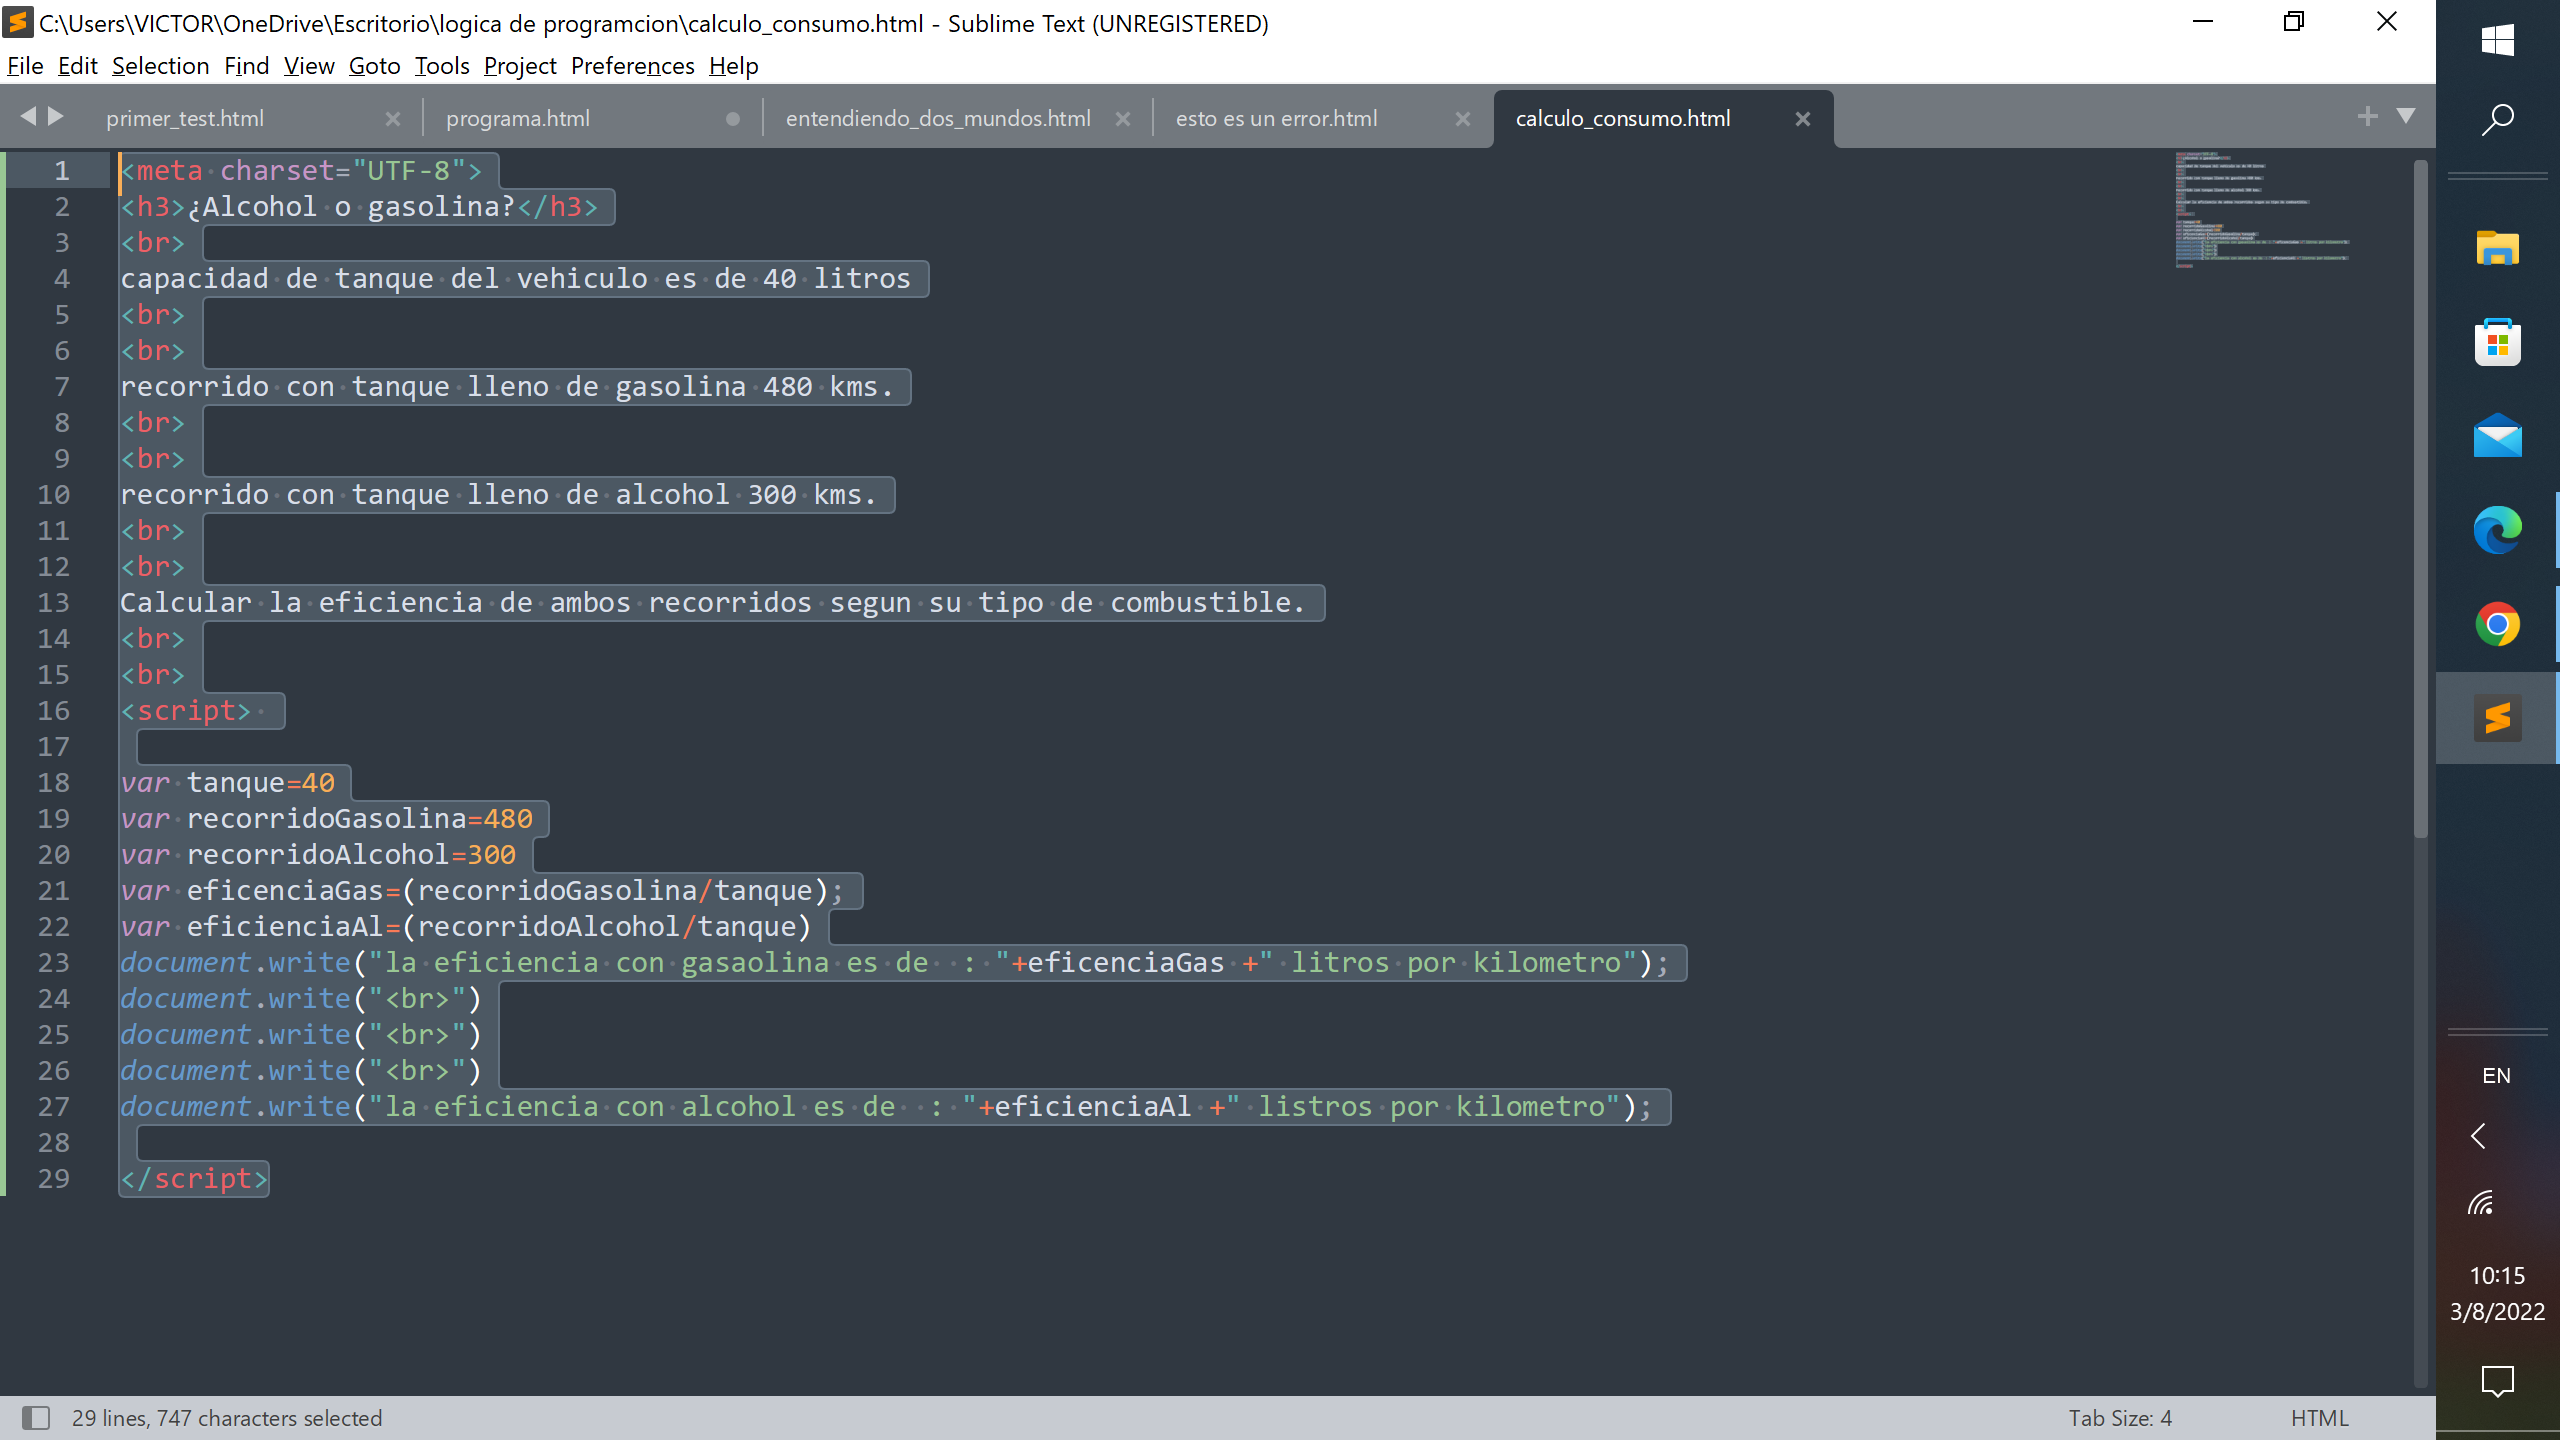Screen dimensions: 2560x1440
Task: Click the alcohol document.write line
Action: click(x=887, y=1107)
